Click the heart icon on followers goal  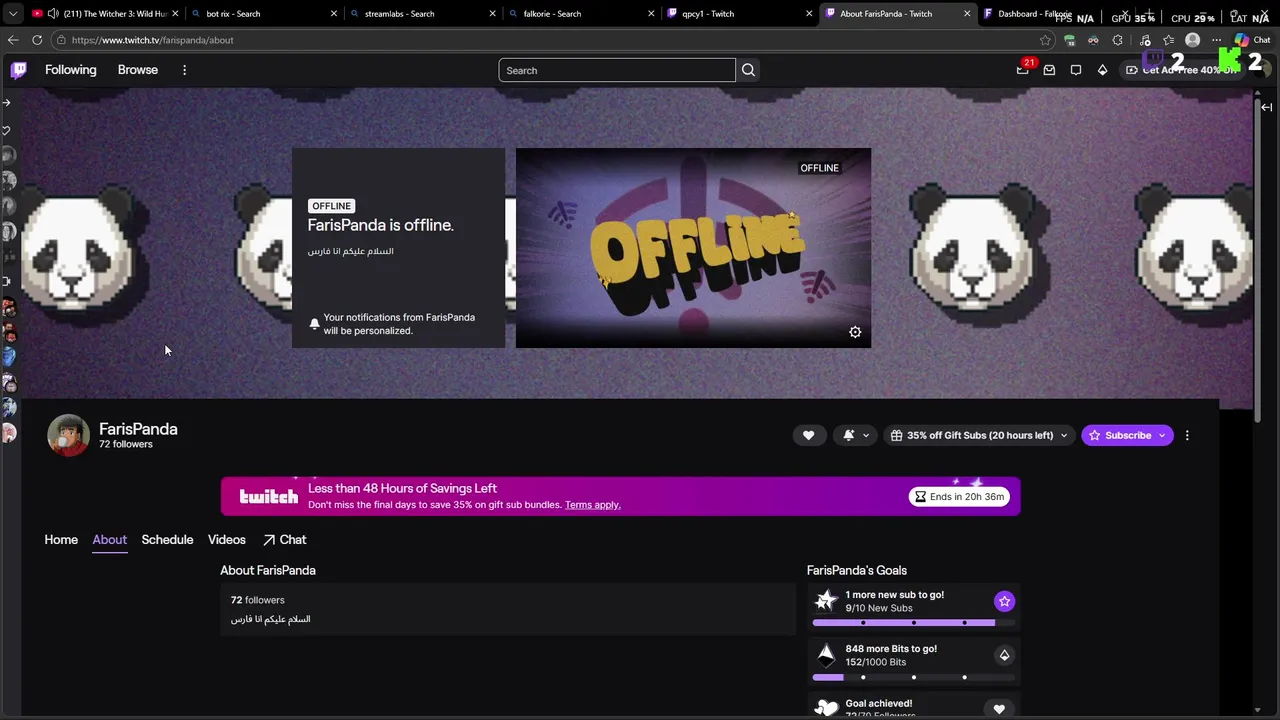tap(999, 709)
